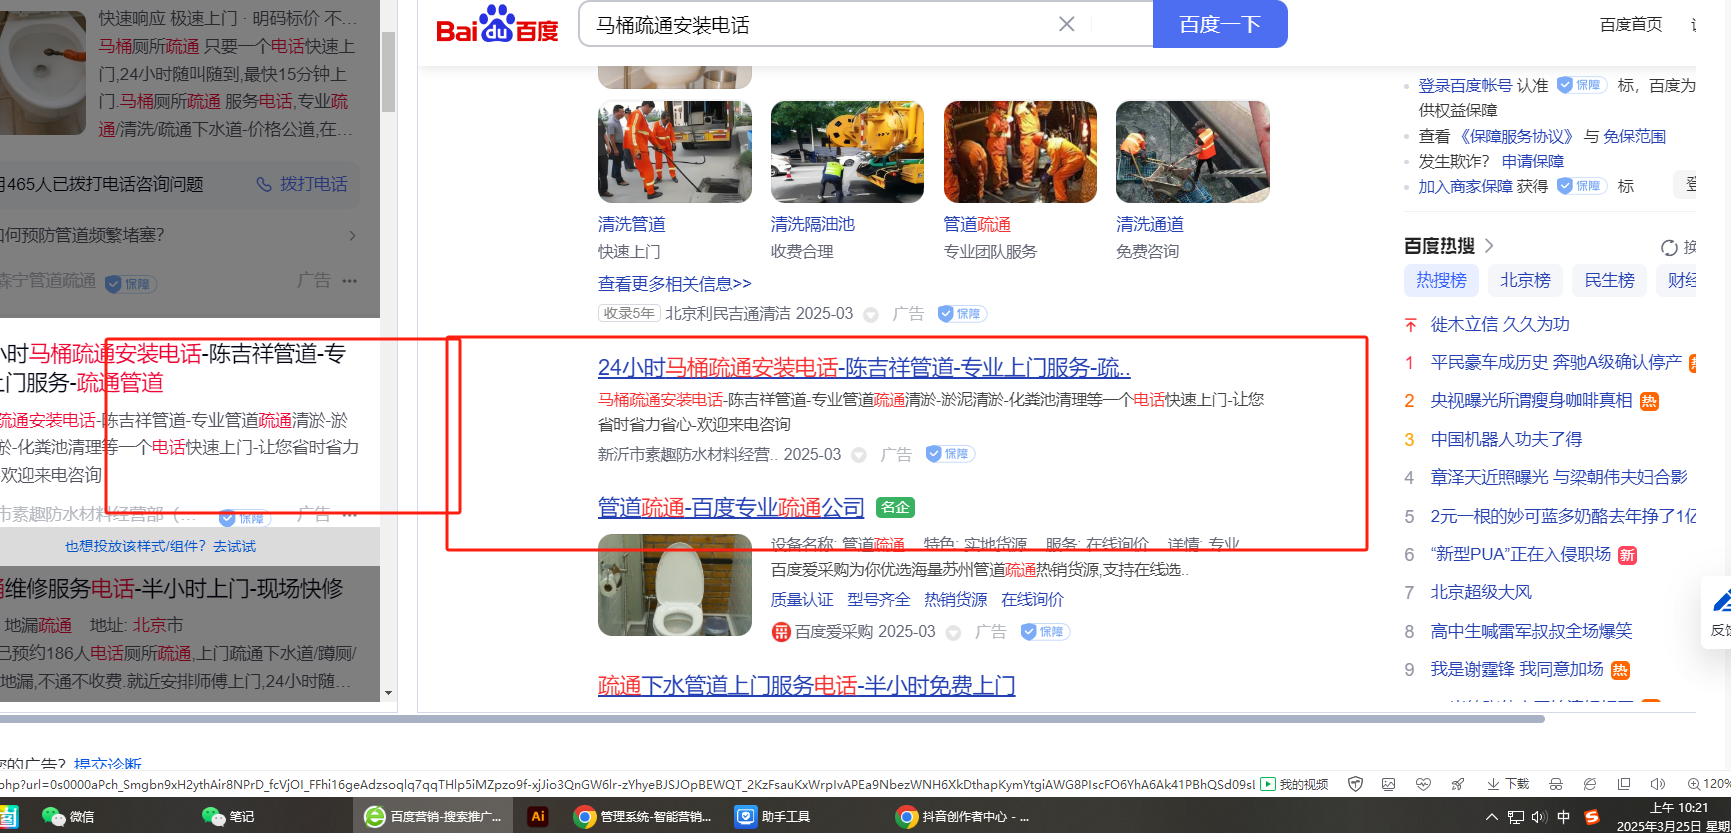Open the 北京超级大风 trending item
This screenshot has height=833, width=1731.
(1481, 592)
